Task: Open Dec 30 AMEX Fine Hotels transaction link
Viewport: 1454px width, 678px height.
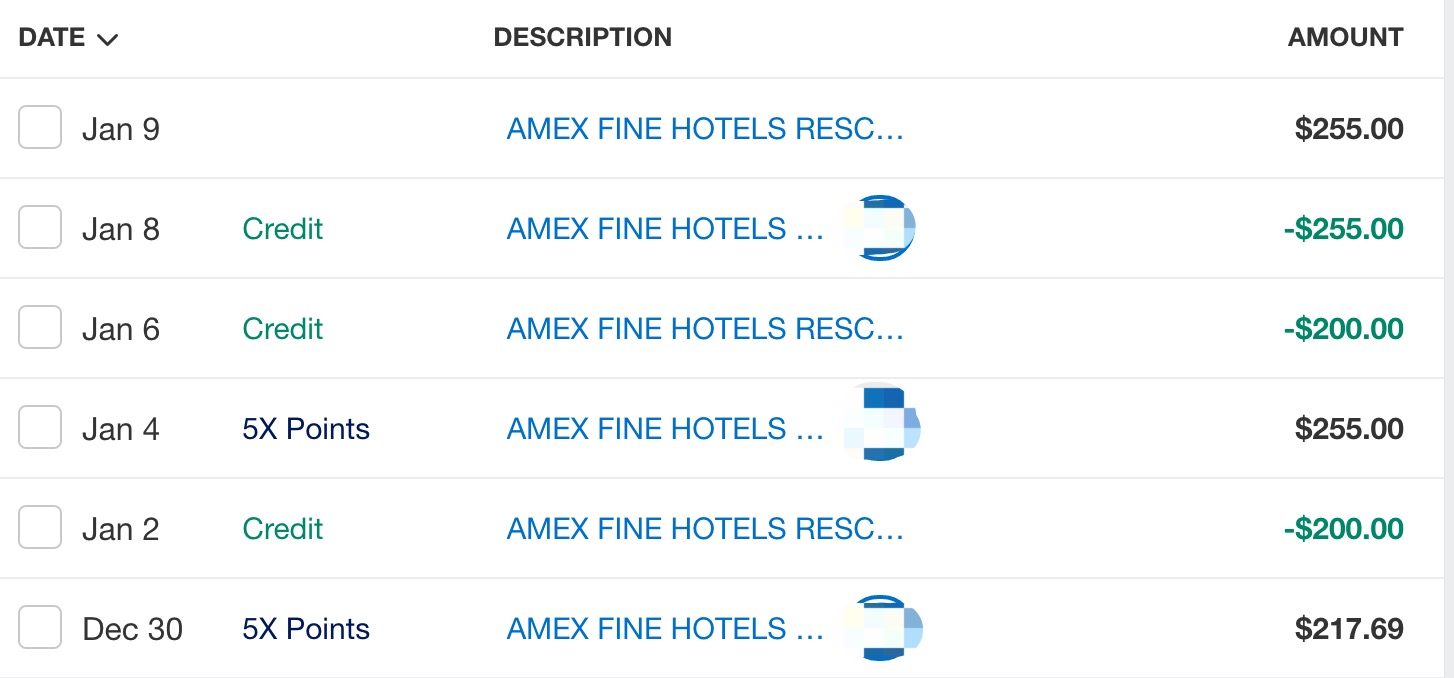Action: click(x=665, y=629)
